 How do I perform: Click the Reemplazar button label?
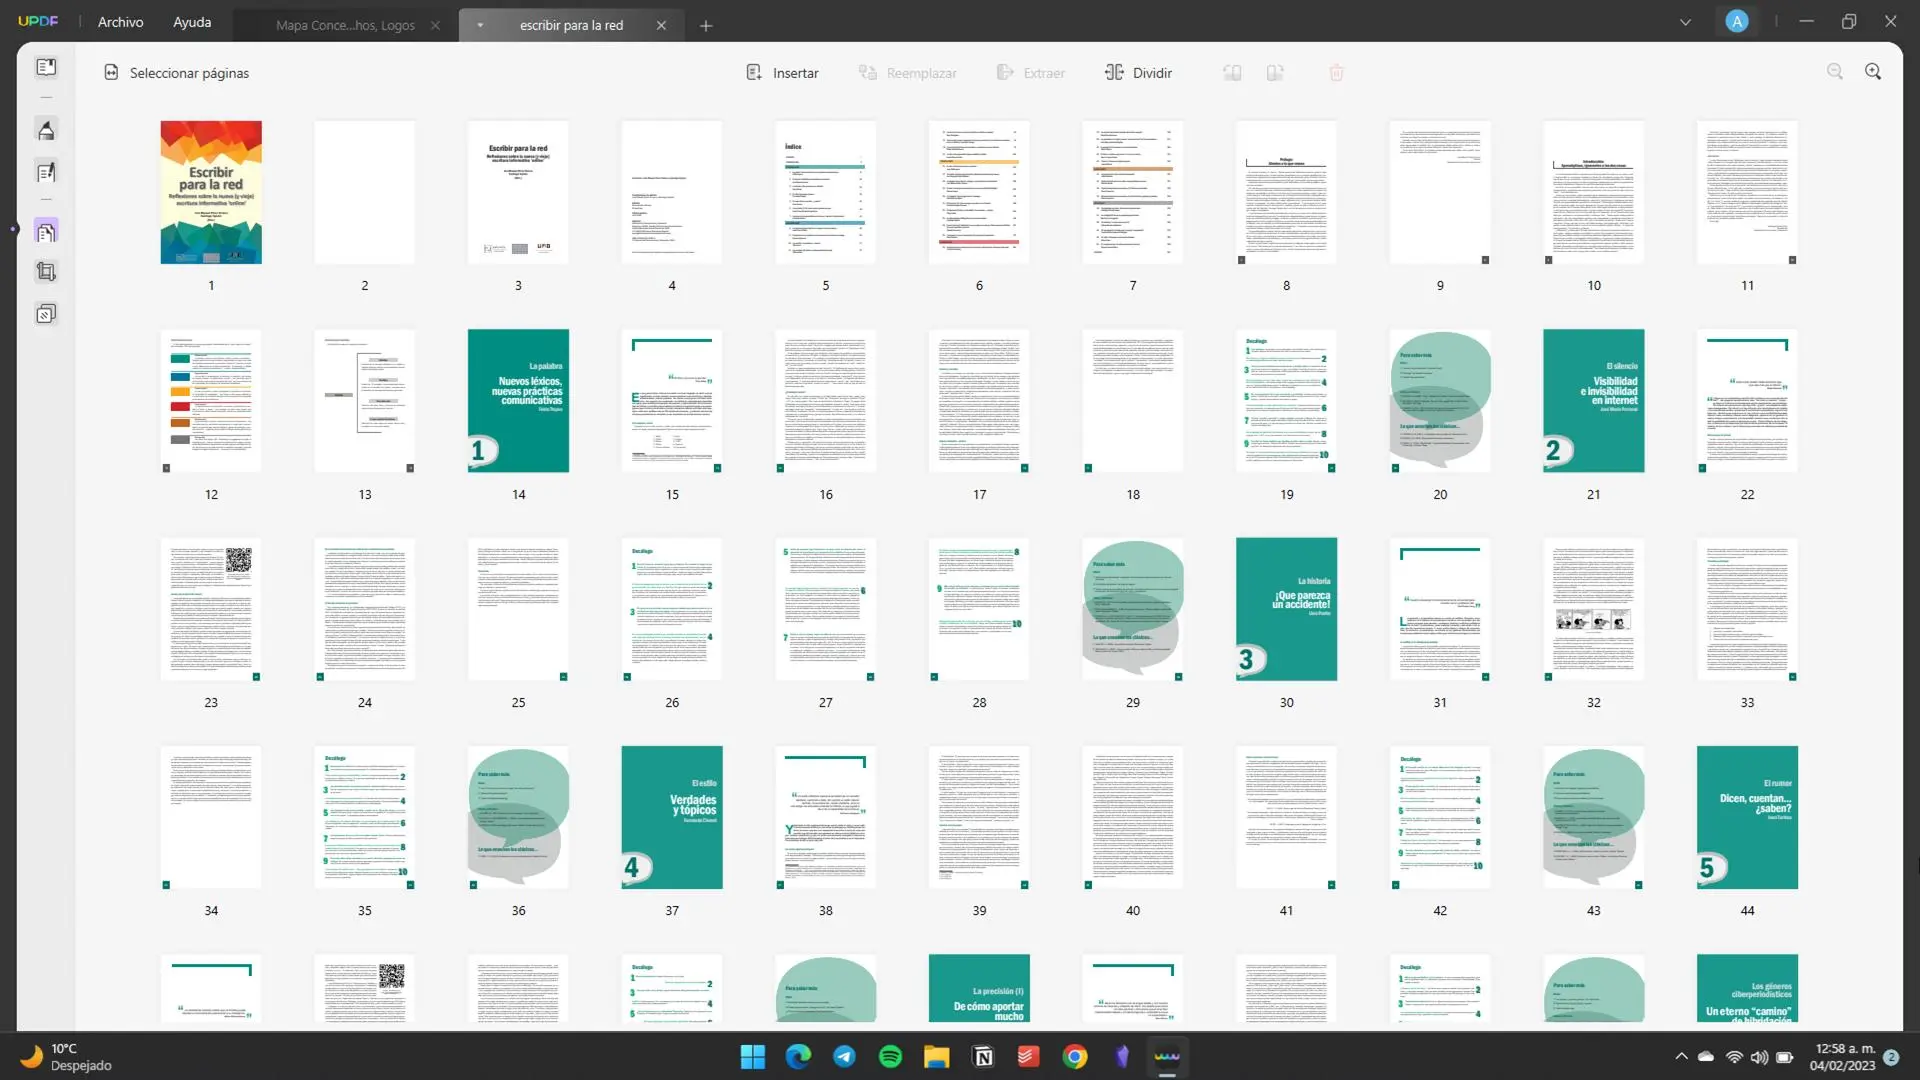coord(921,73)
